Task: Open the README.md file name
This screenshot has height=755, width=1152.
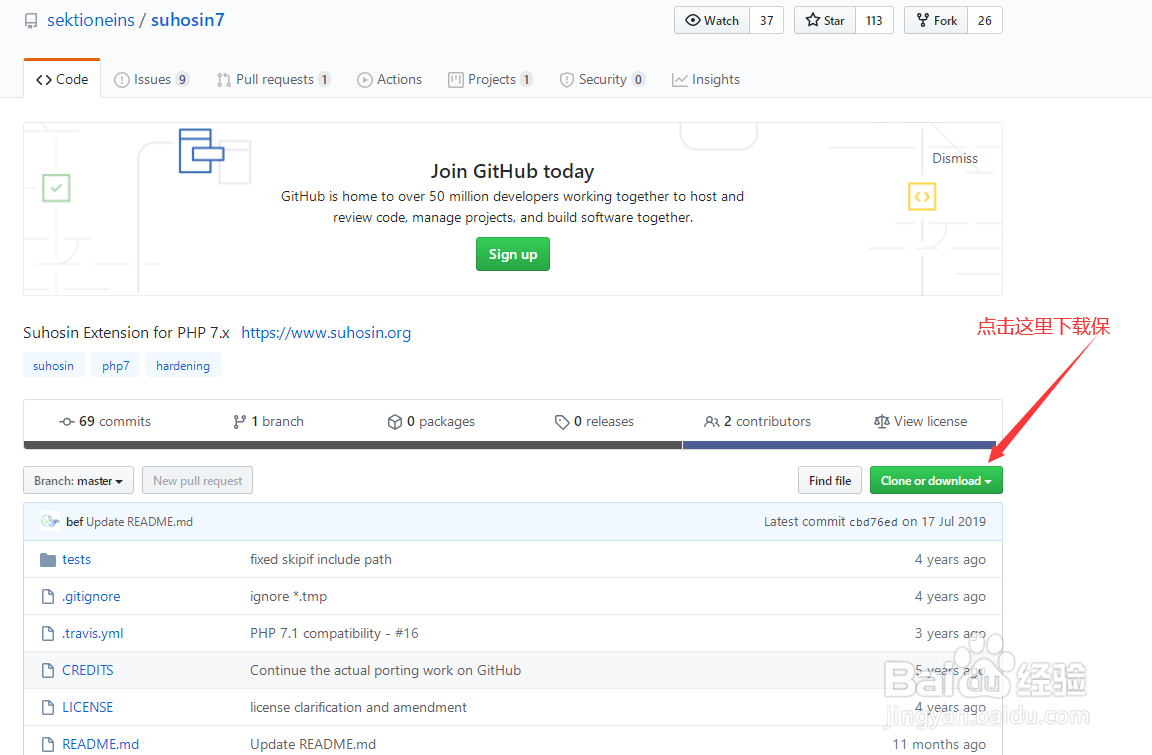Action: pos(101,744)
